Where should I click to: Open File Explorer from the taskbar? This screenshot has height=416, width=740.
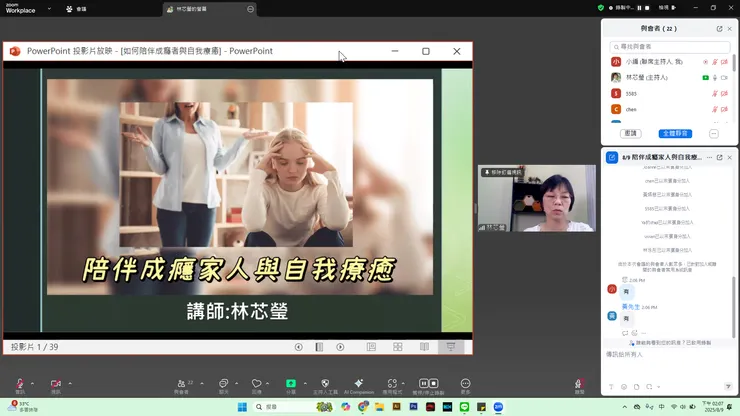[379, 407]
